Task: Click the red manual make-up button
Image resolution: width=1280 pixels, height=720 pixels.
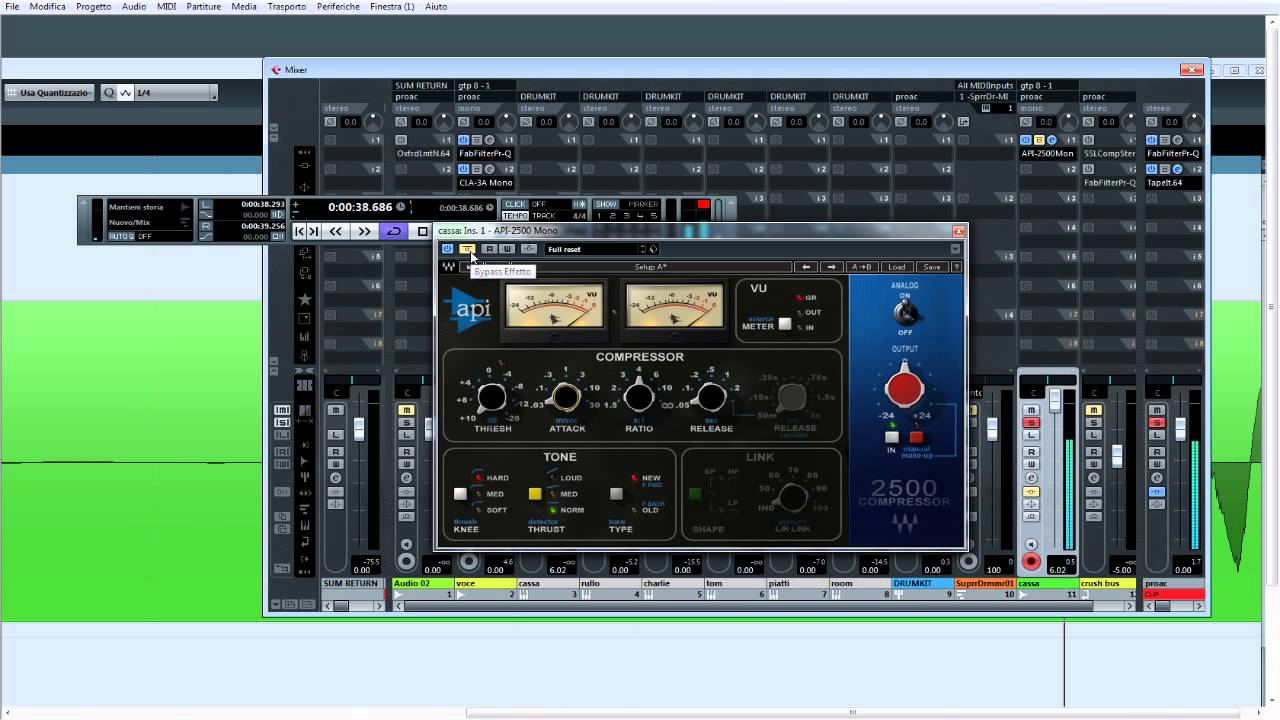Action: pos(916,437)
